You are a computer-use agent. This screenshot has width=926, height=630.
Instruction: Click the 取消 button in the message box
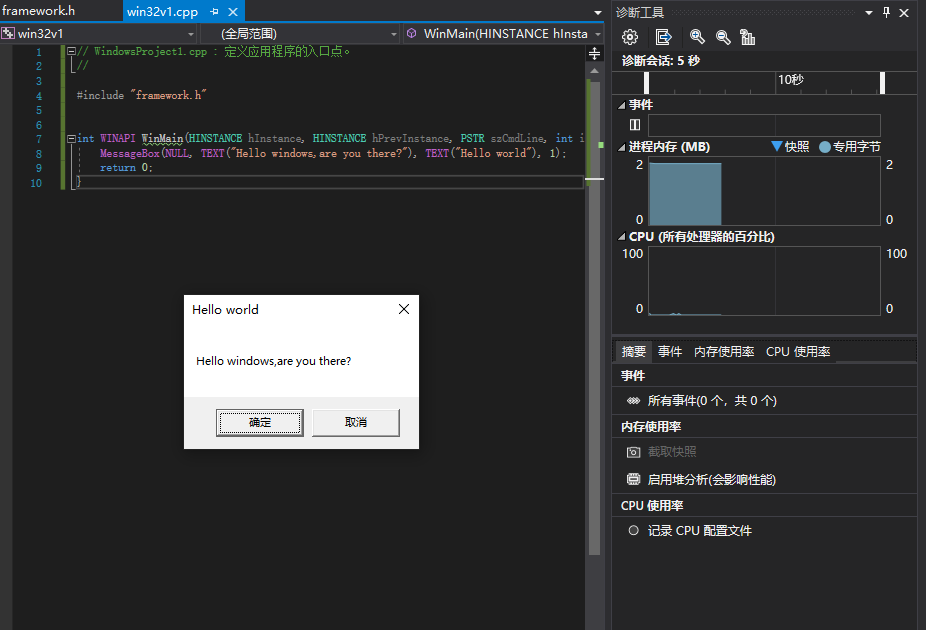tap(356, 422)
